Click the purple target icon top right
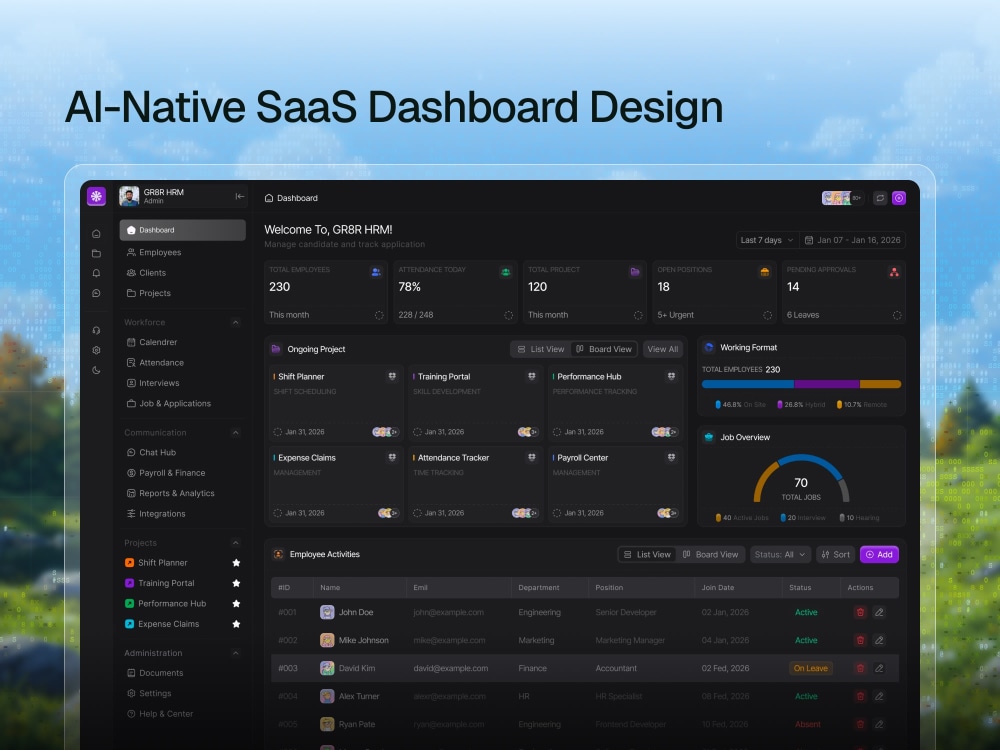 [x=899, y=198]
